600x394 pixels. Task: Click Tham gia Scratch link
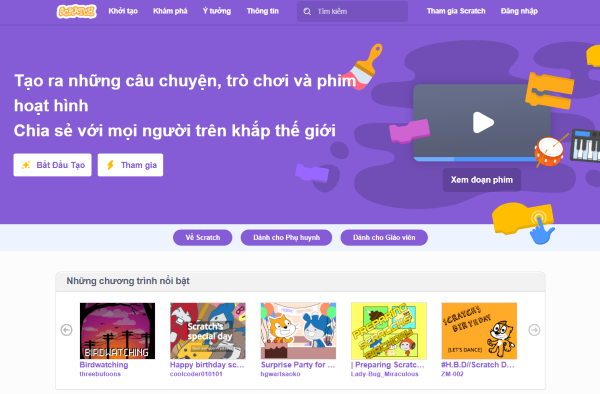coord(456,11)
